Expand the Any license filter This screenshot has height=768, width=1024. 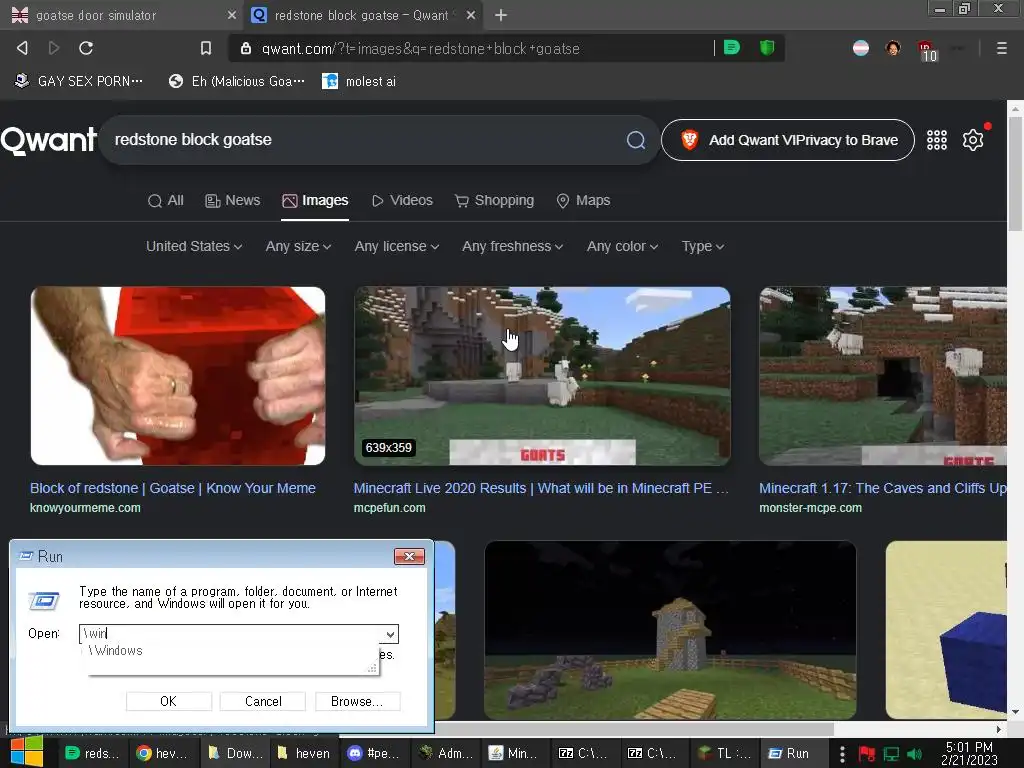(x=397, y=246)
